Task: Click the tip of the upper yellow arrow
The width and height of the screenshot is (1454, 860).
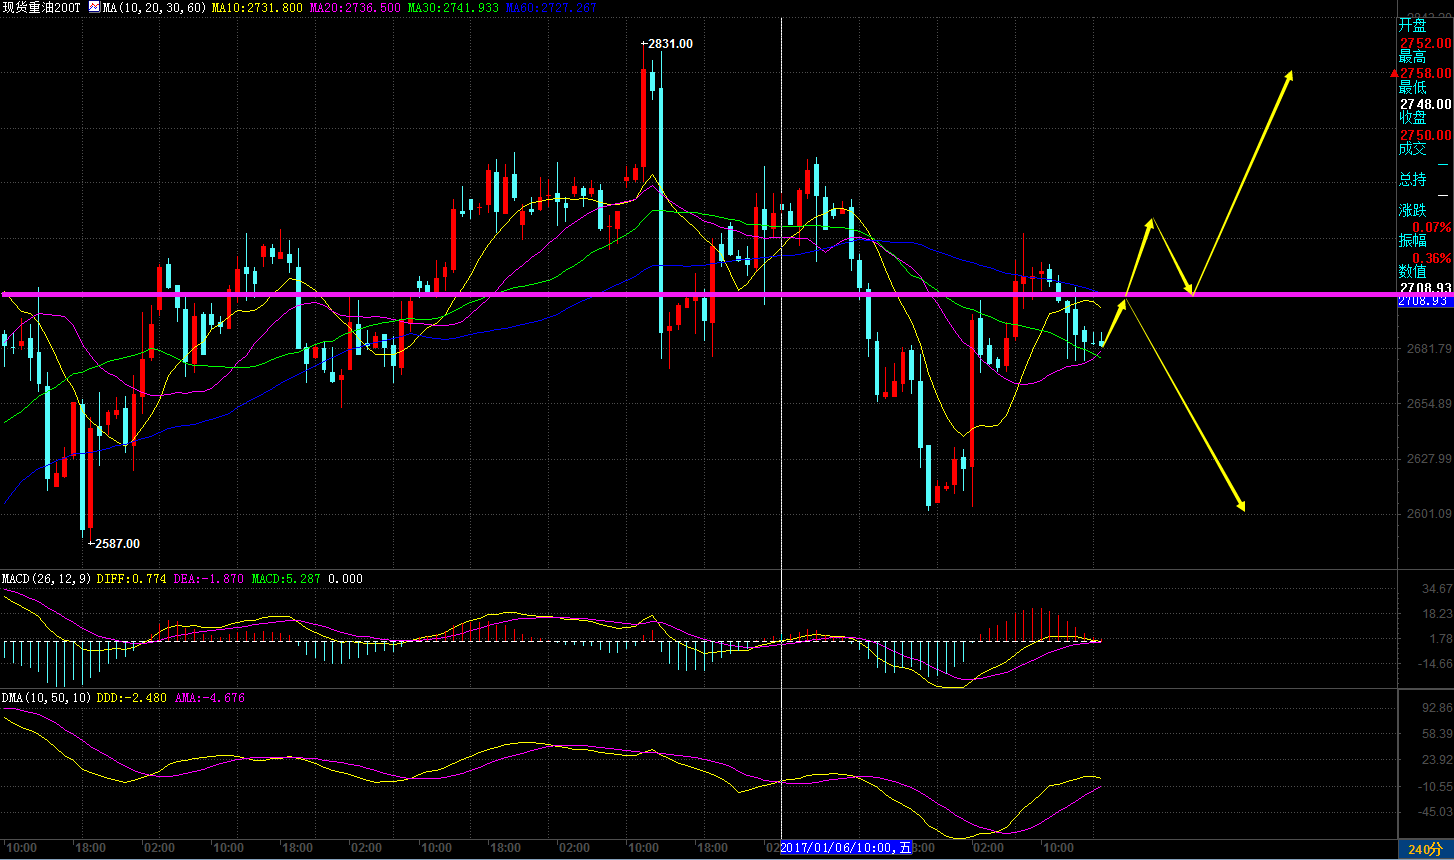Action: [x=1291, y=72]
